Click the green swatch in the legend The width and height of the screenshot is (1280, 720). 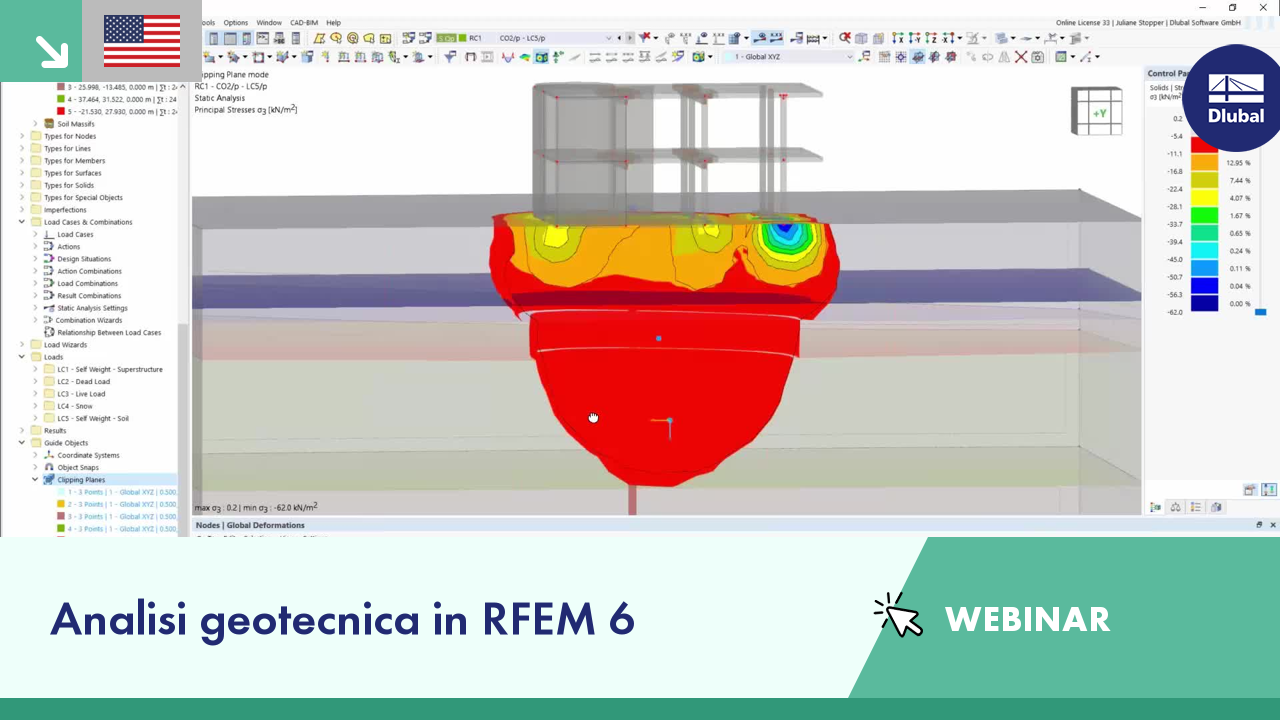point(1204,215)
